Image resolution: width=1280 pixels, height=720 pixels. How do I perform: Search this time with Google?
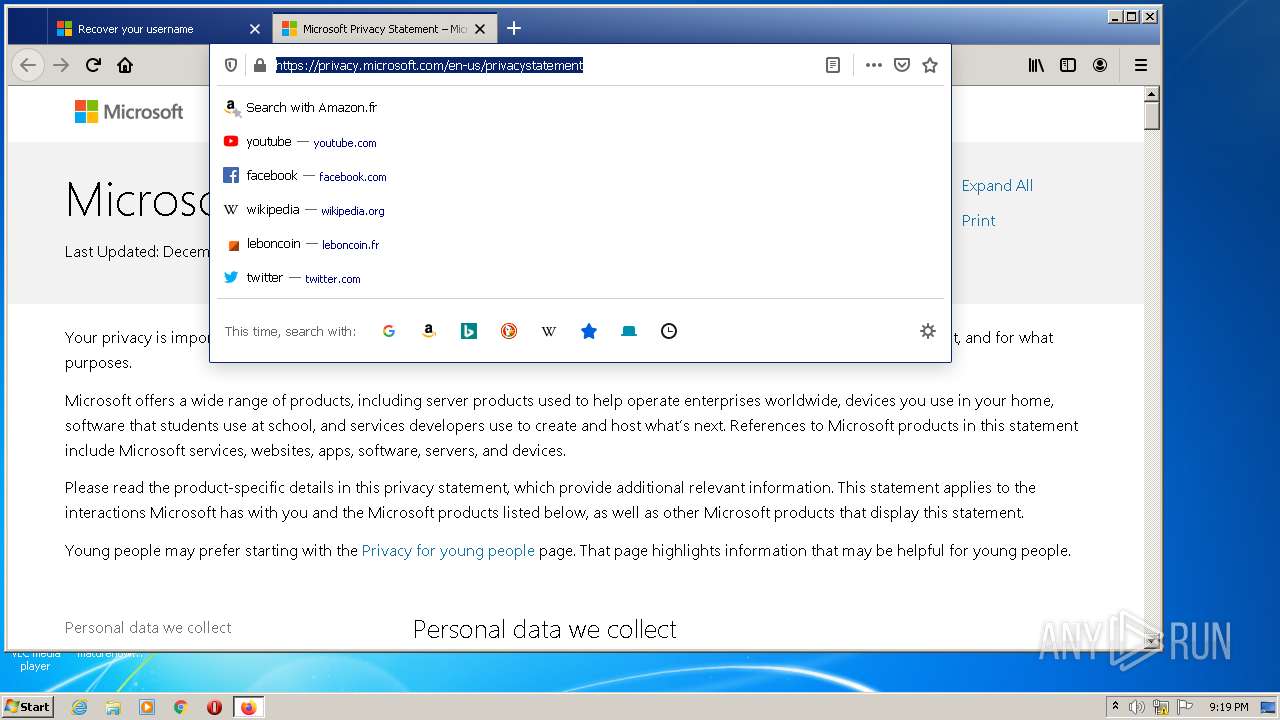click(x=389, y=331)
